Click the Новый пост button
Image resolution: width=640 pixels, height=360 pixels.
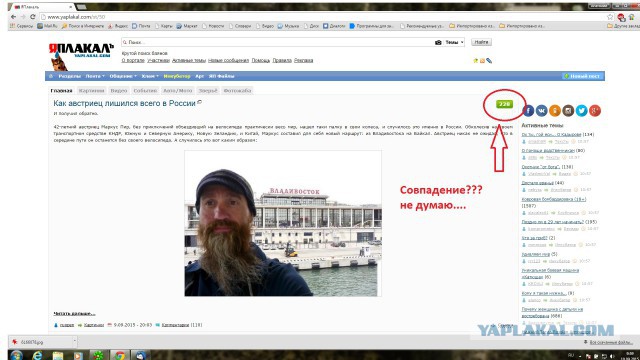pos(582,76)
